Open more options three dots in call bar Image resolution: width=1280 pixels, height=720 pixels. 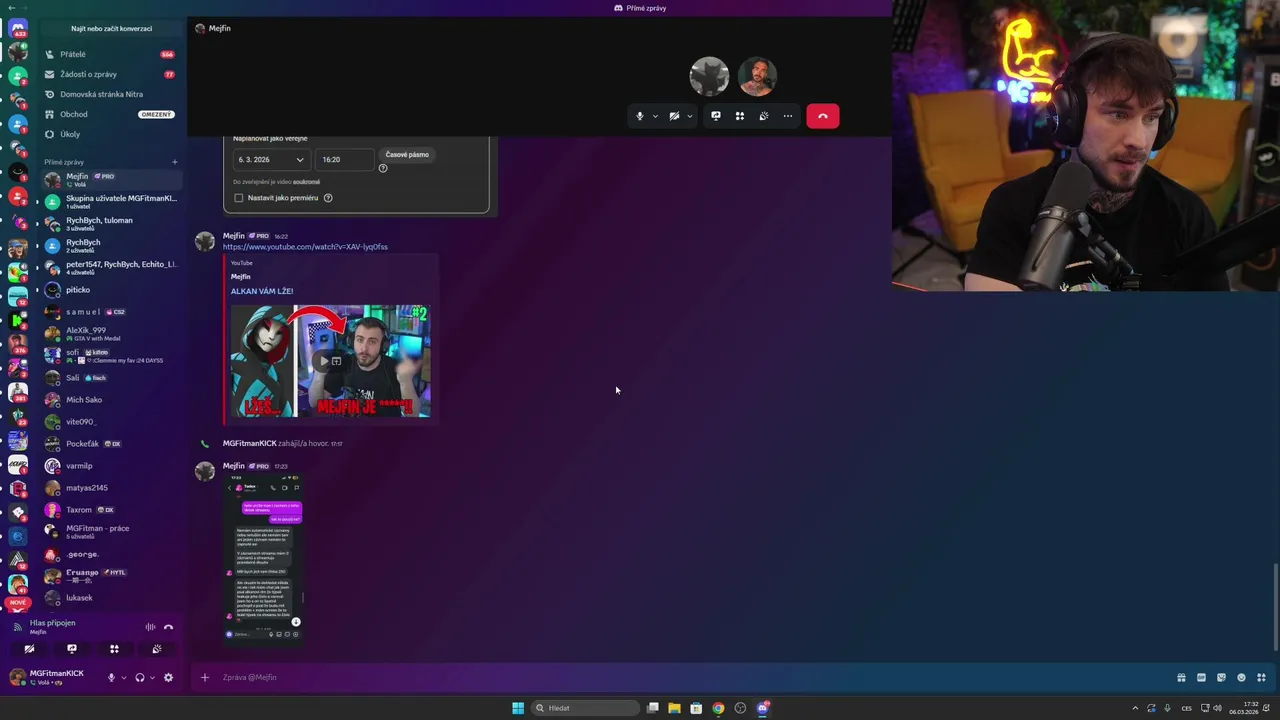(x=788, y=116)
